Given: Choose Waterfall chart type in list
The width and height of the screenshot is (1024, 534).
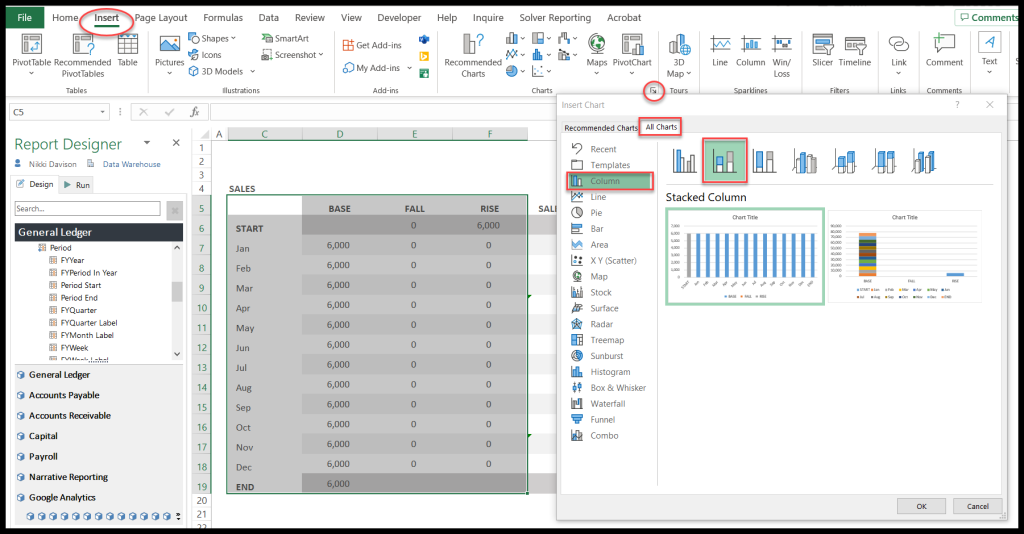Looking at the screenshot, I should coord(607,404).
